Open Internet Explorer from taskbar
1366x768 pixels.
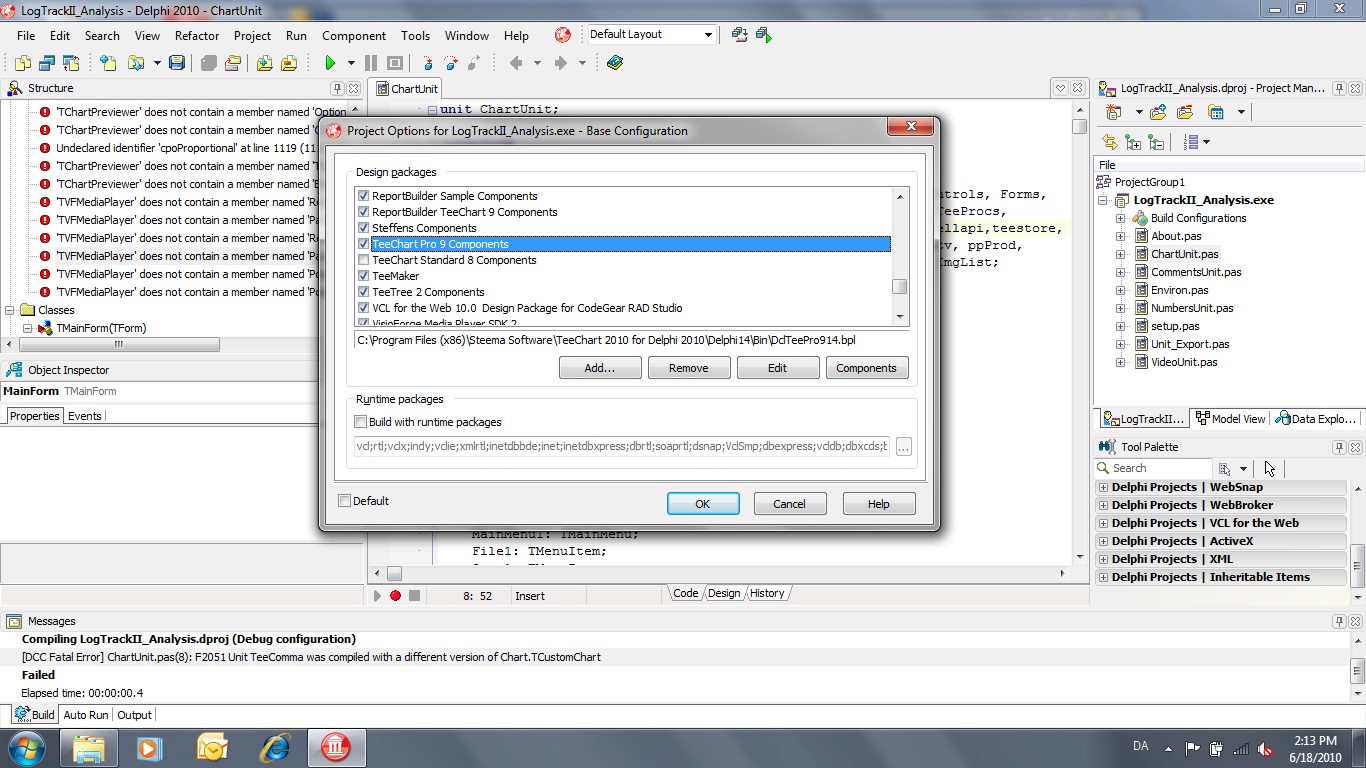tap(274, 748)
